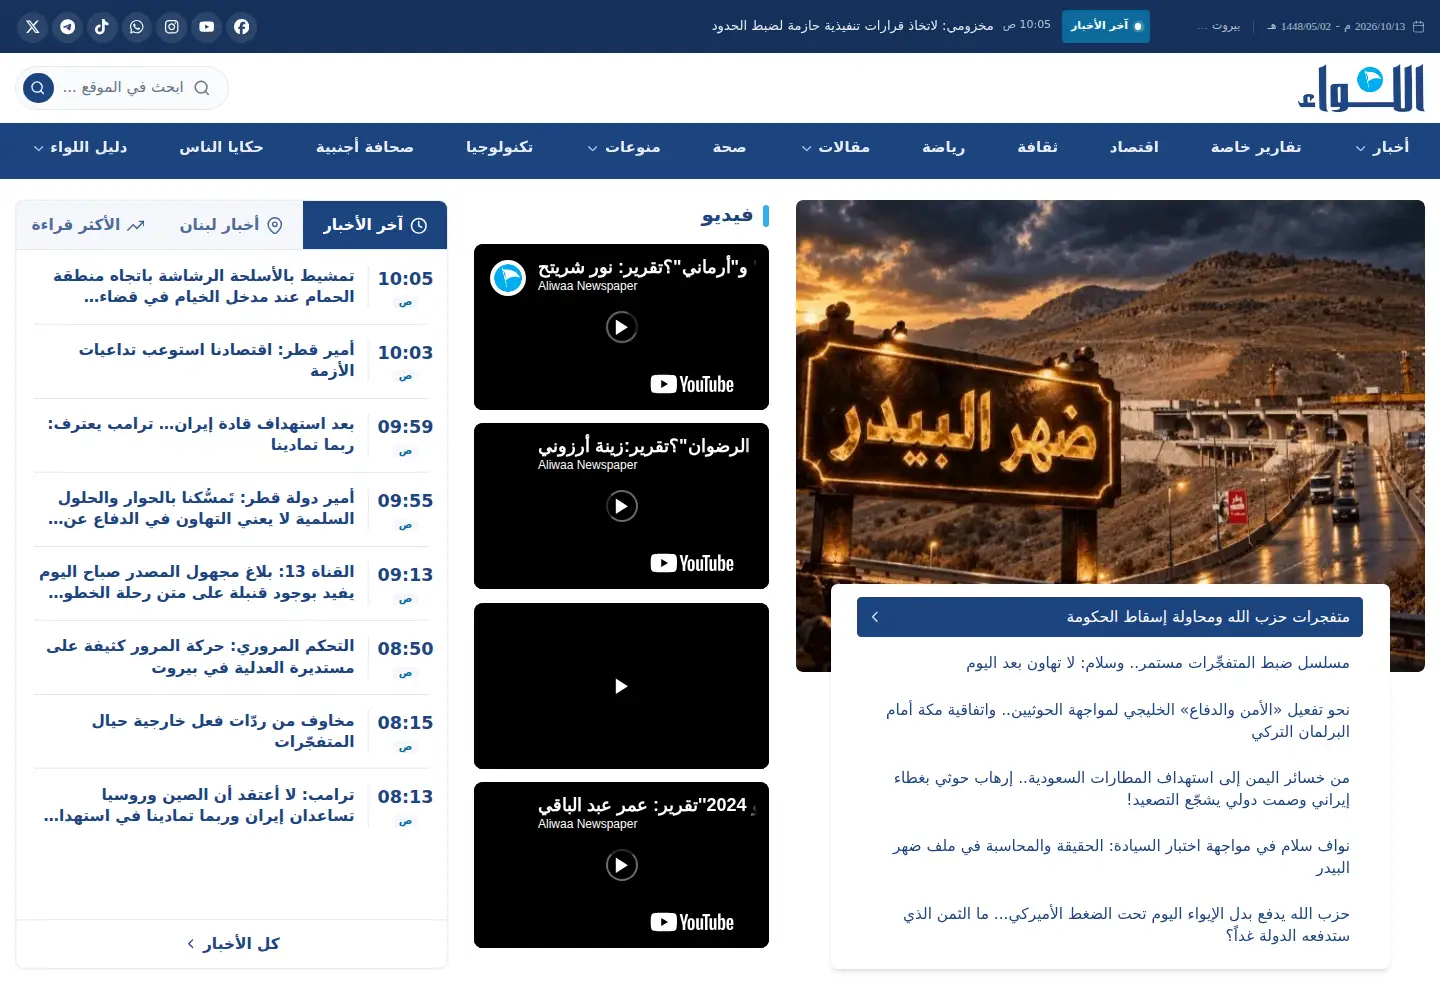
Task: Click the chevron on the متفجرات حزب الله headline bar
Action: tap(875, 617)
